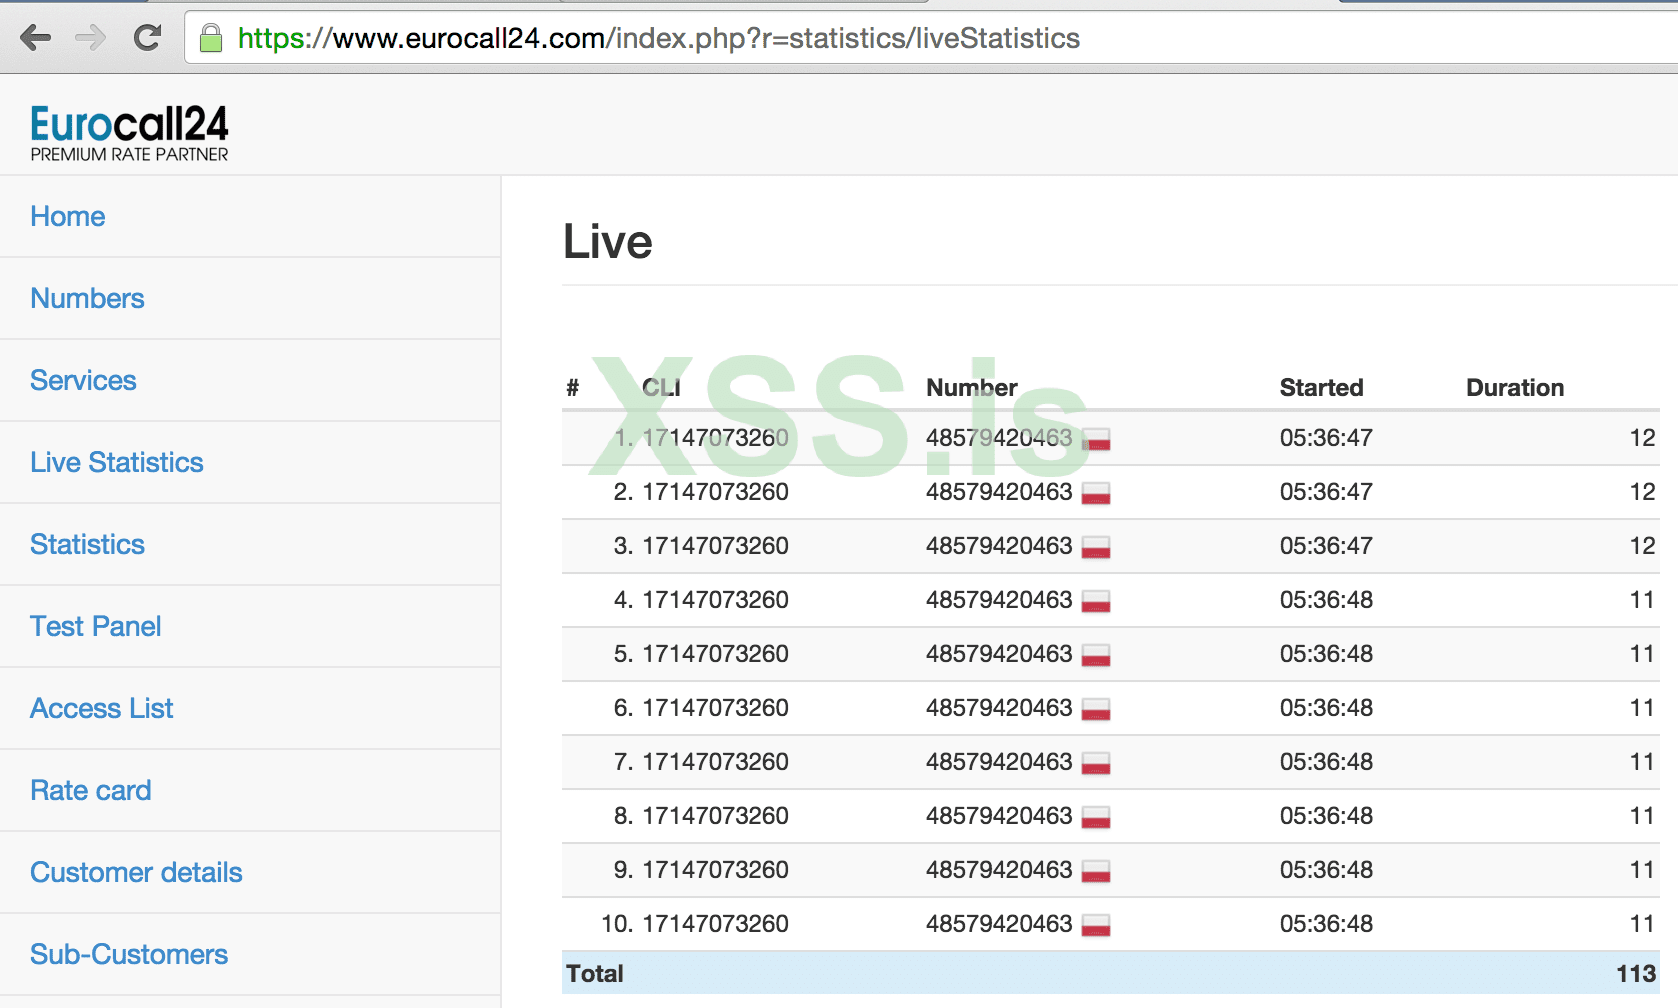Click the CLI column header
Screen dimensions: 1678x1008
(x=661, y=388)
